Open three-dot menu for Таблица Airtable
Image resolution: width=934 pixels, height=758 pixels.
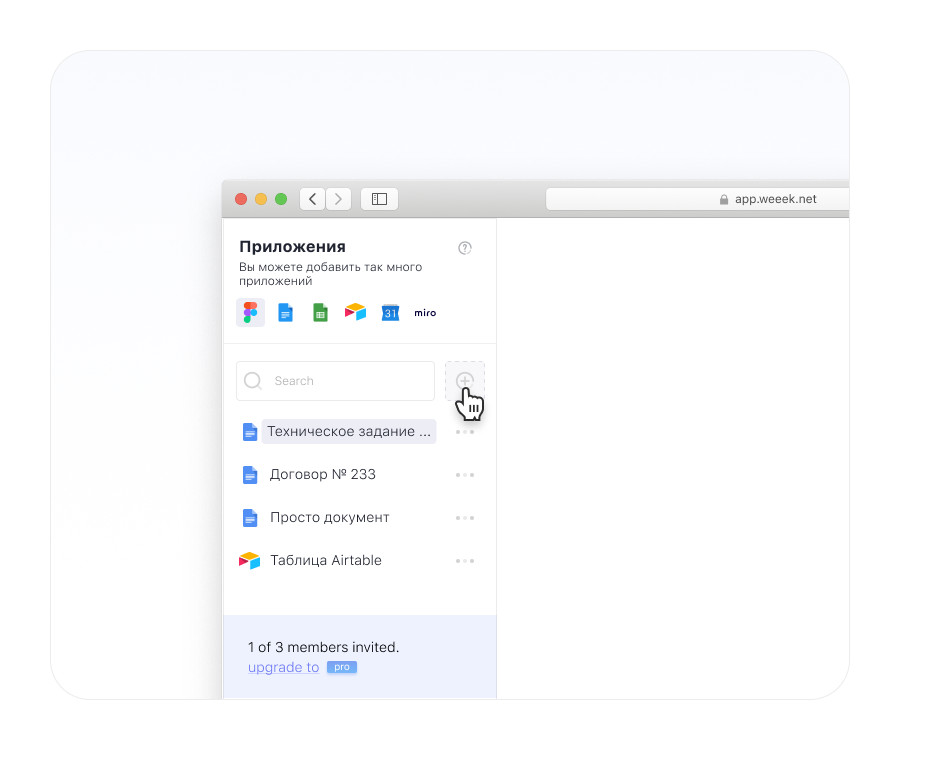[464, 561]
